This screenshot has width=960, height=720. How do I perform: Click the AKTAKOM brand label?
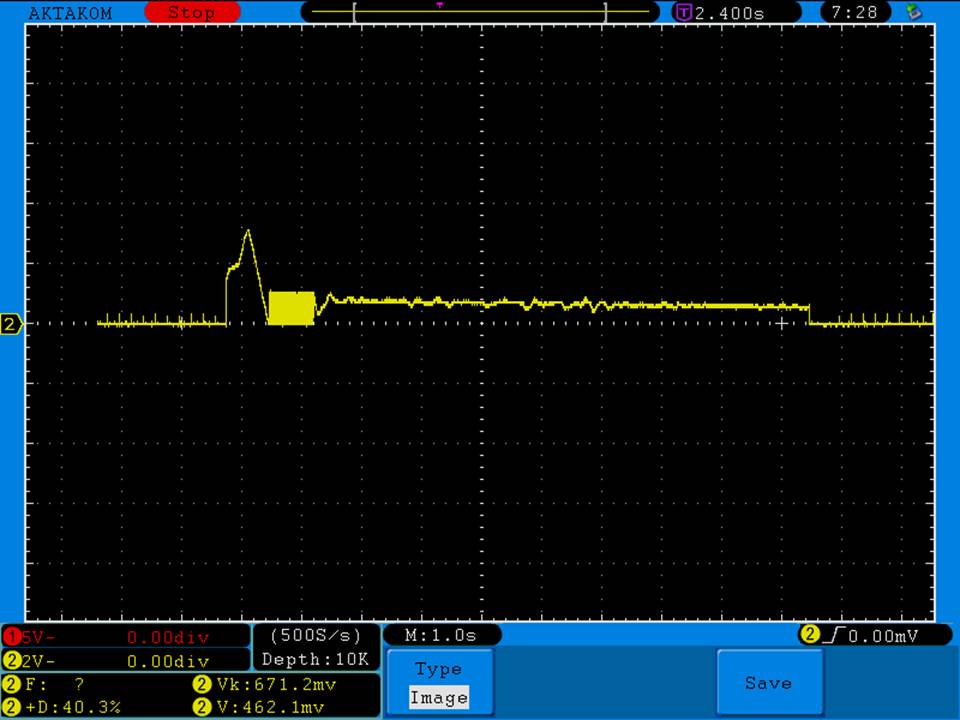(x=70, y=13)
